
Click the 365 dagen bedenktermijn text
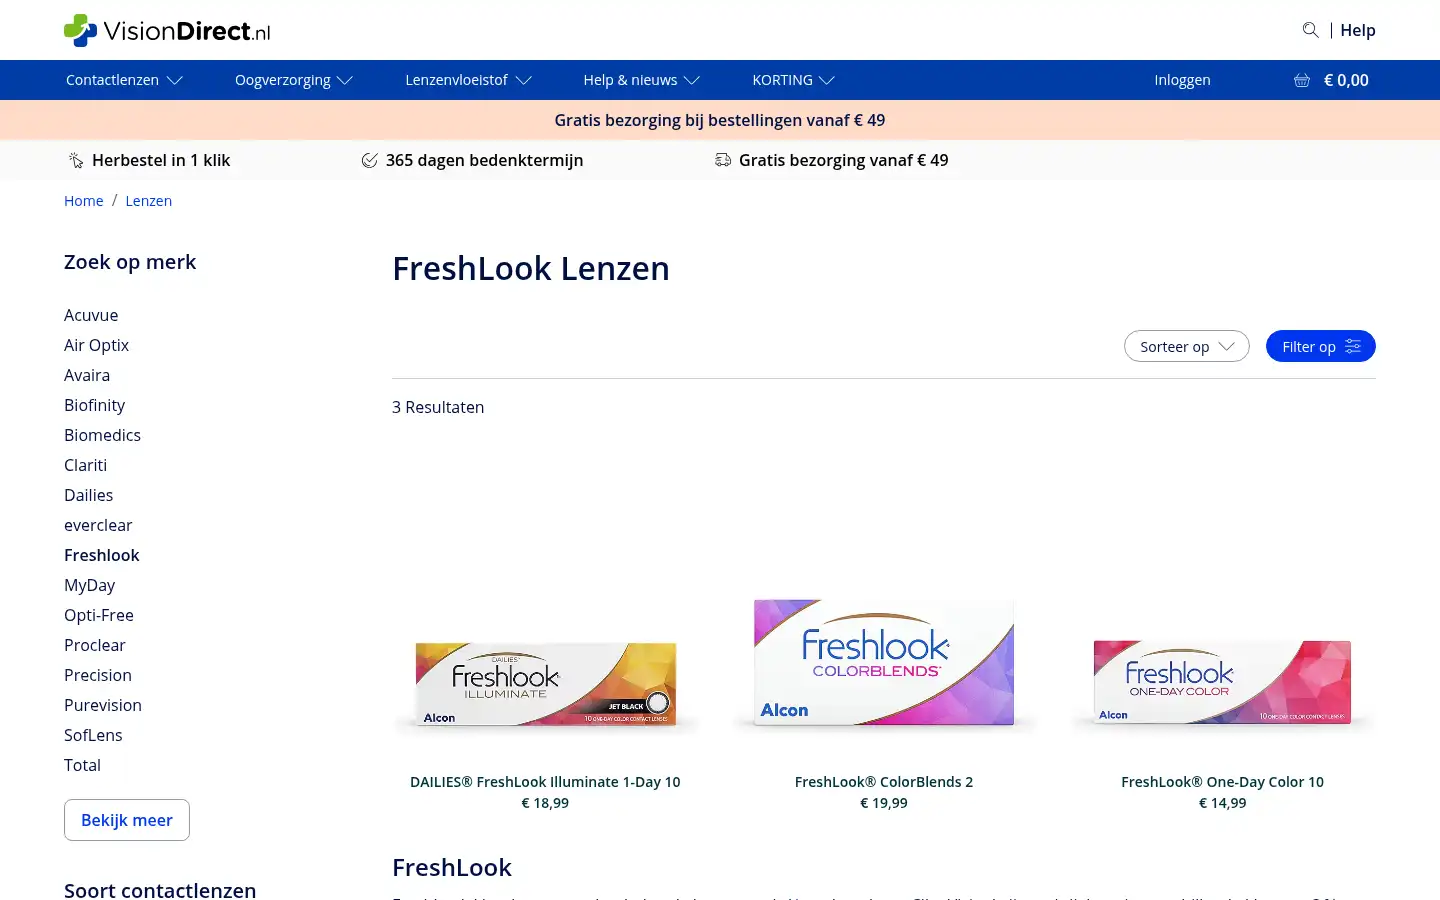click(484, 160)
